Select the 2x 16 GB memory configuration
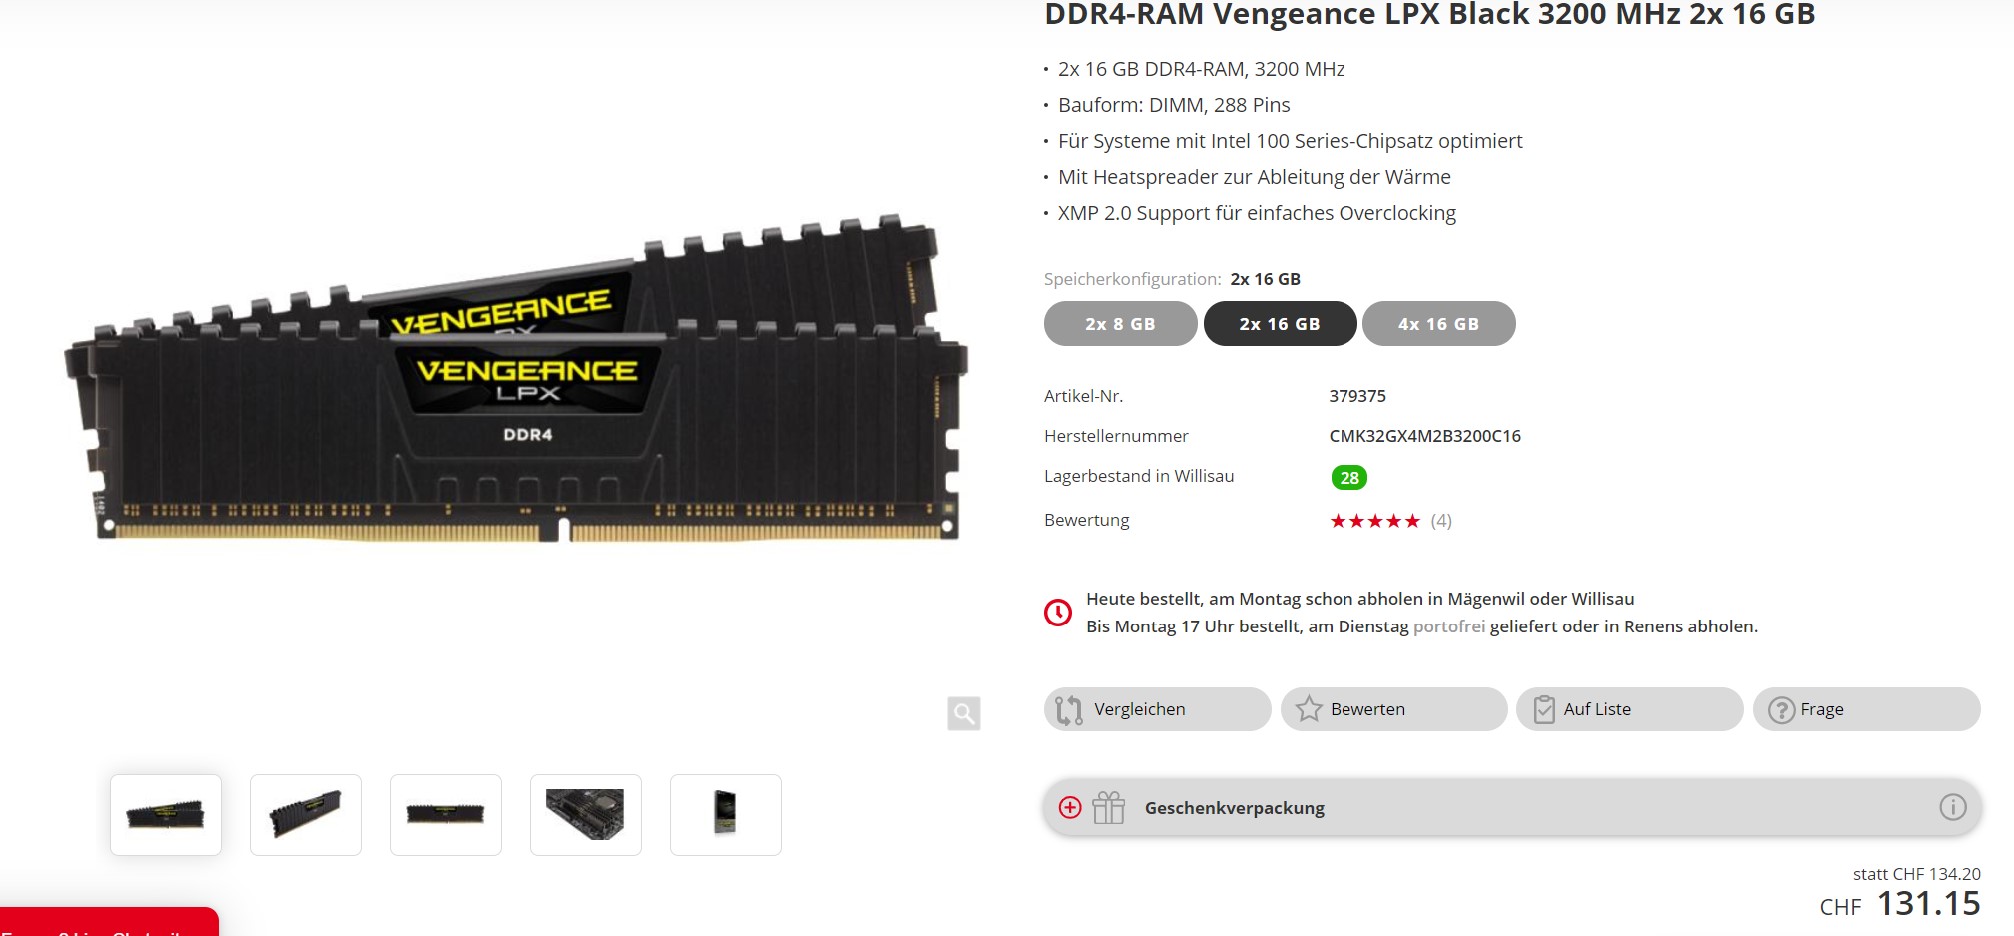Viewport: 2014px width, 936px height. [1280, 324]
